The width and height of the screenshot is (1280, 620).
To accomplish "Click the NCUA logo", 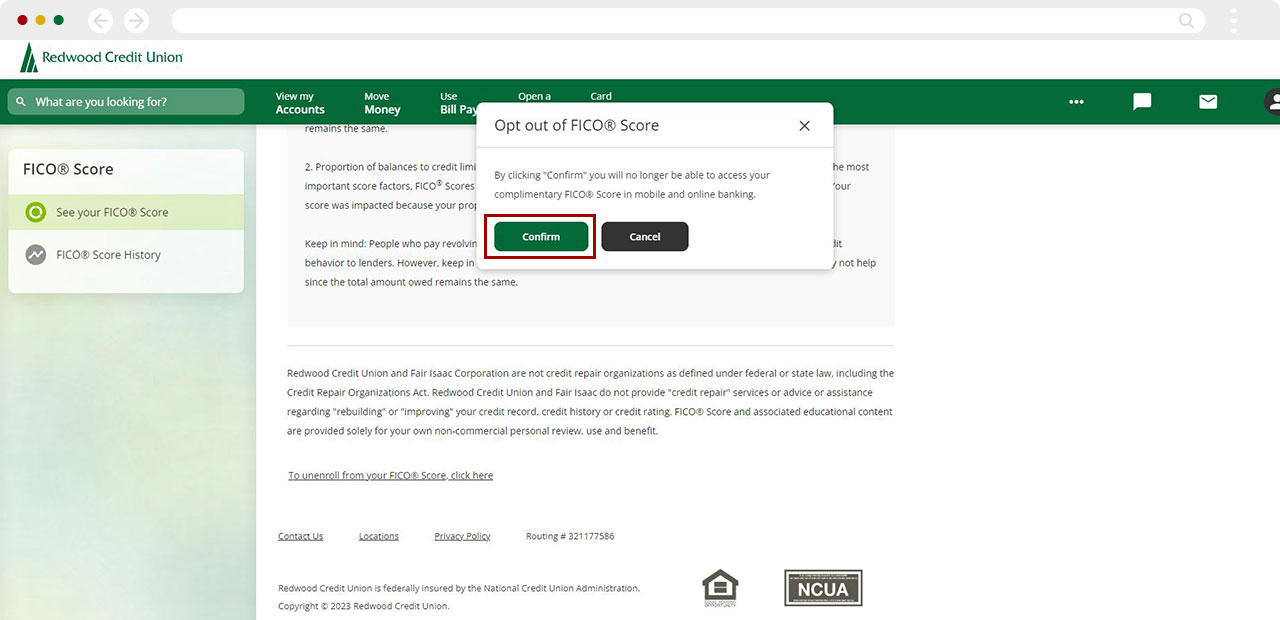I will [x=823, y=588].
